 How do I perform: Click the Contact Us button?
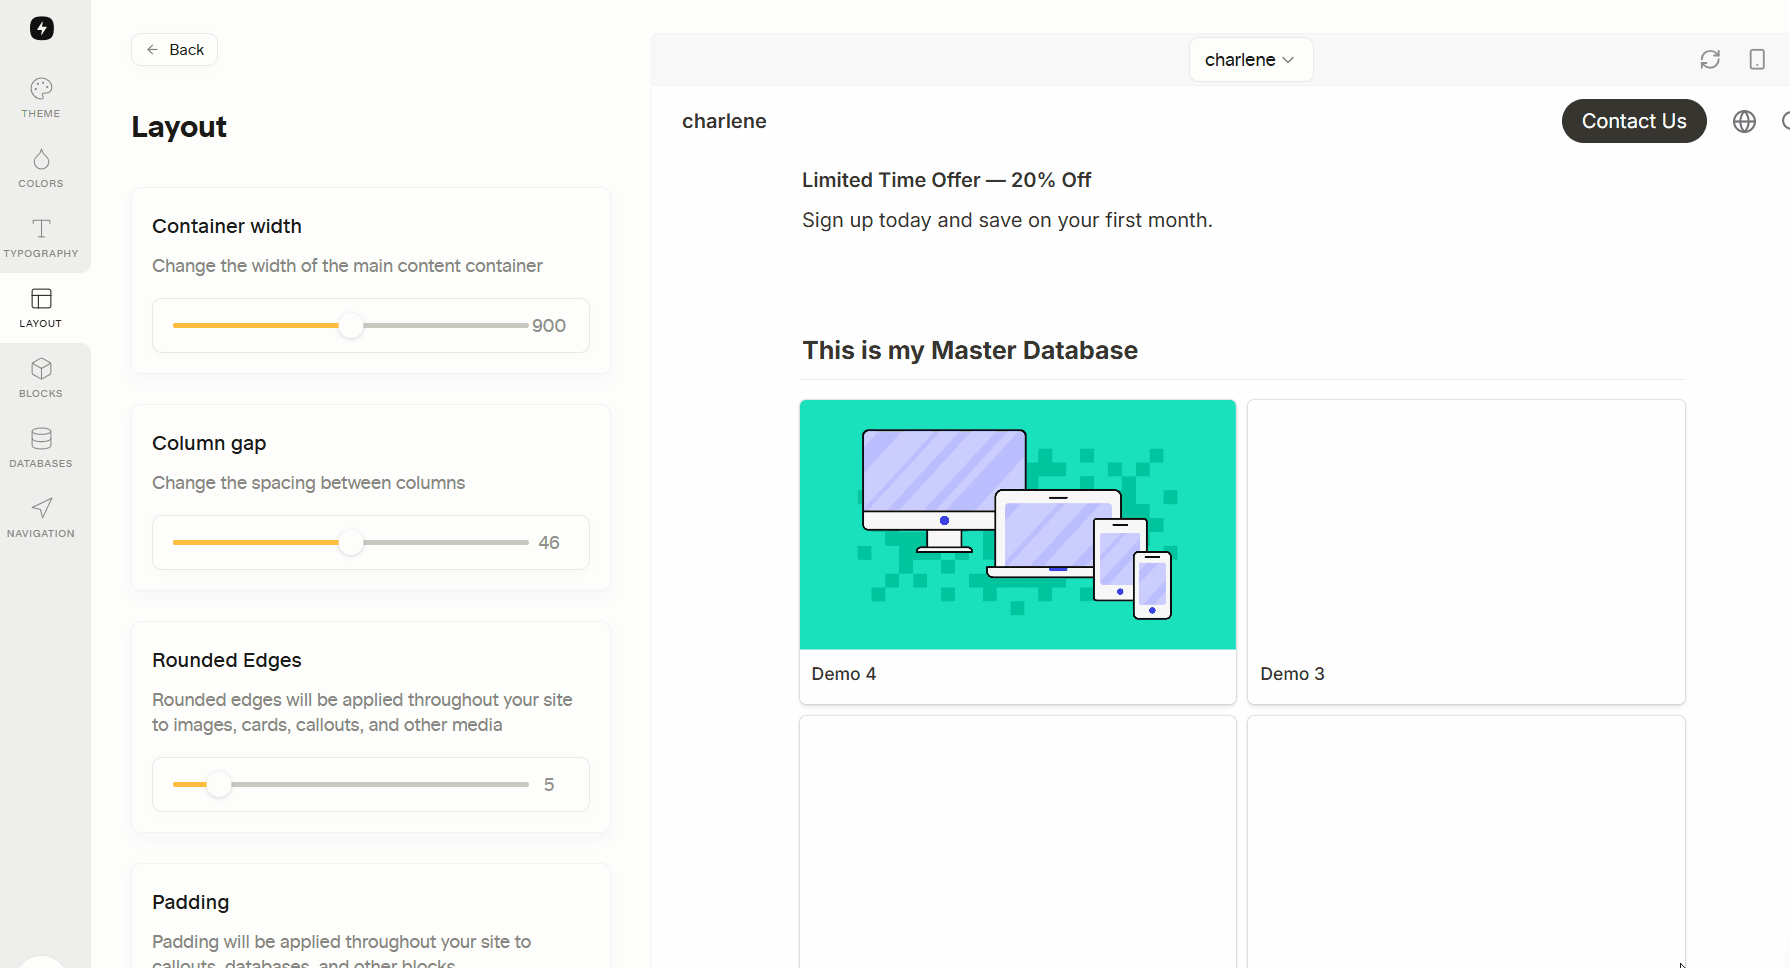coord(1633,121)
